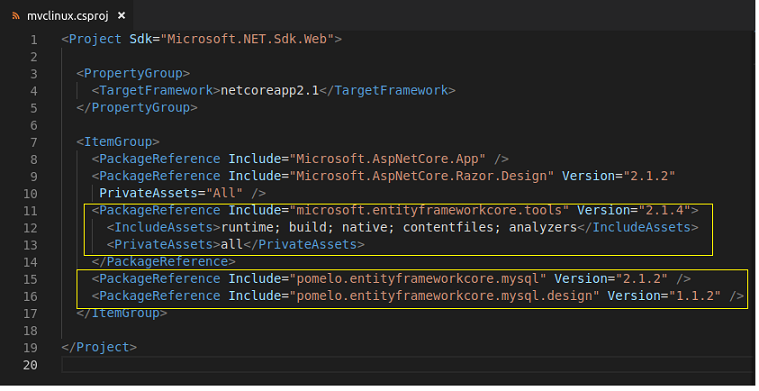The image size is (759, 391).
Task: Close the mvclinux.csproj editor tab
Action: coord(121,16)
